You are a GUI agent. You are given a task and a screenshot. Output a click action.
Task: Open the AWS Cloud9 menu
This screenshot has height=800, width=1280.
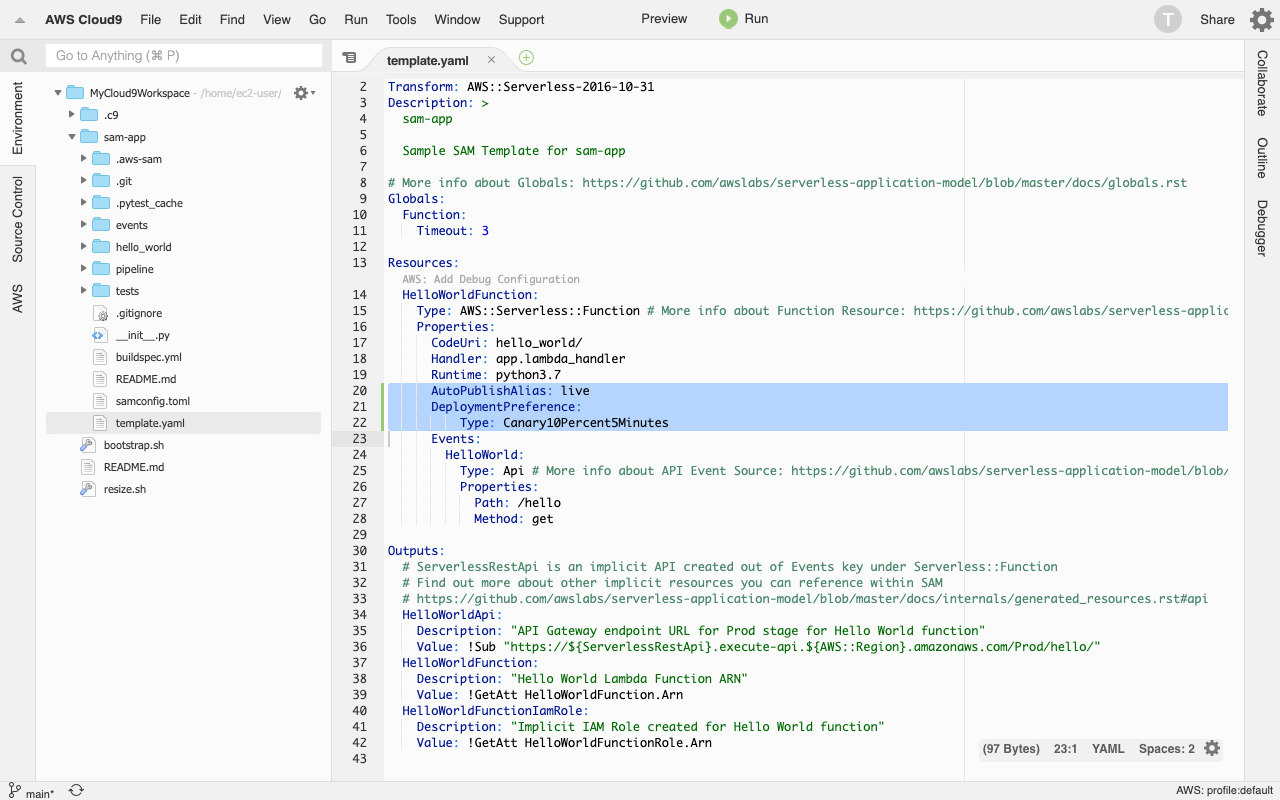coord(82,19)
